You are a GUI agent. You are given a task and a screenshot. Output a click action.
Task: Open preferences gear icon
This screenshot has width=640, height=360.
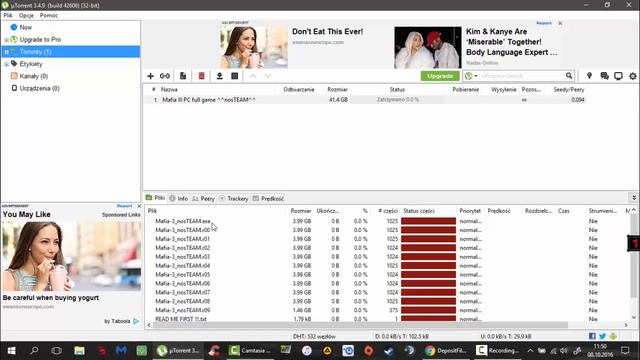(633, 76)
